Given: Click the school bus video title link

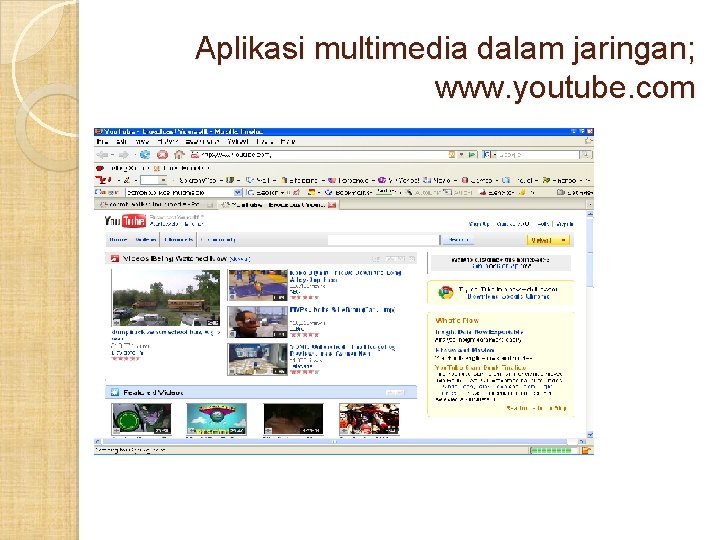Looking at the screenshot, I should tap(166, 335).
